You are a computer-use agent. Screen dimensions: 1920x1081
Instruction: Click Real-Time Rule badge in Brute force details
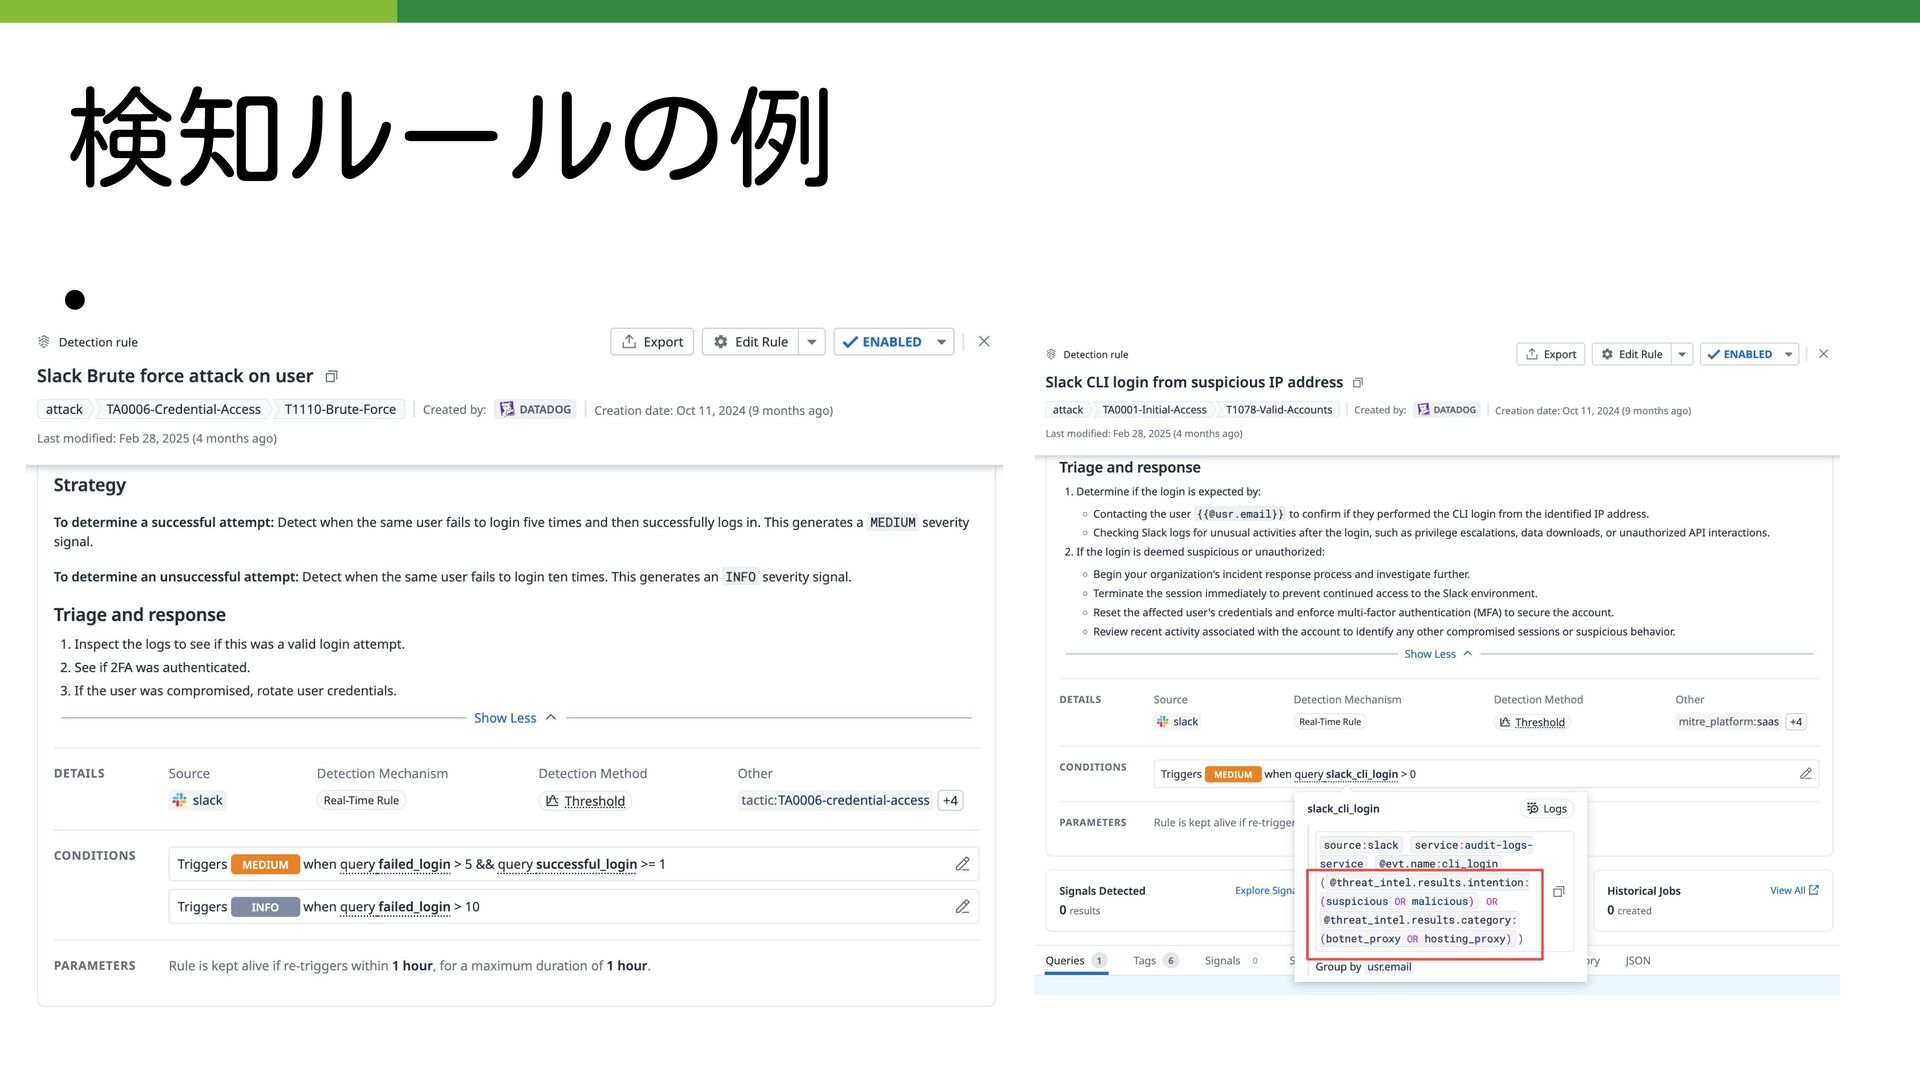tap(361, 801)
